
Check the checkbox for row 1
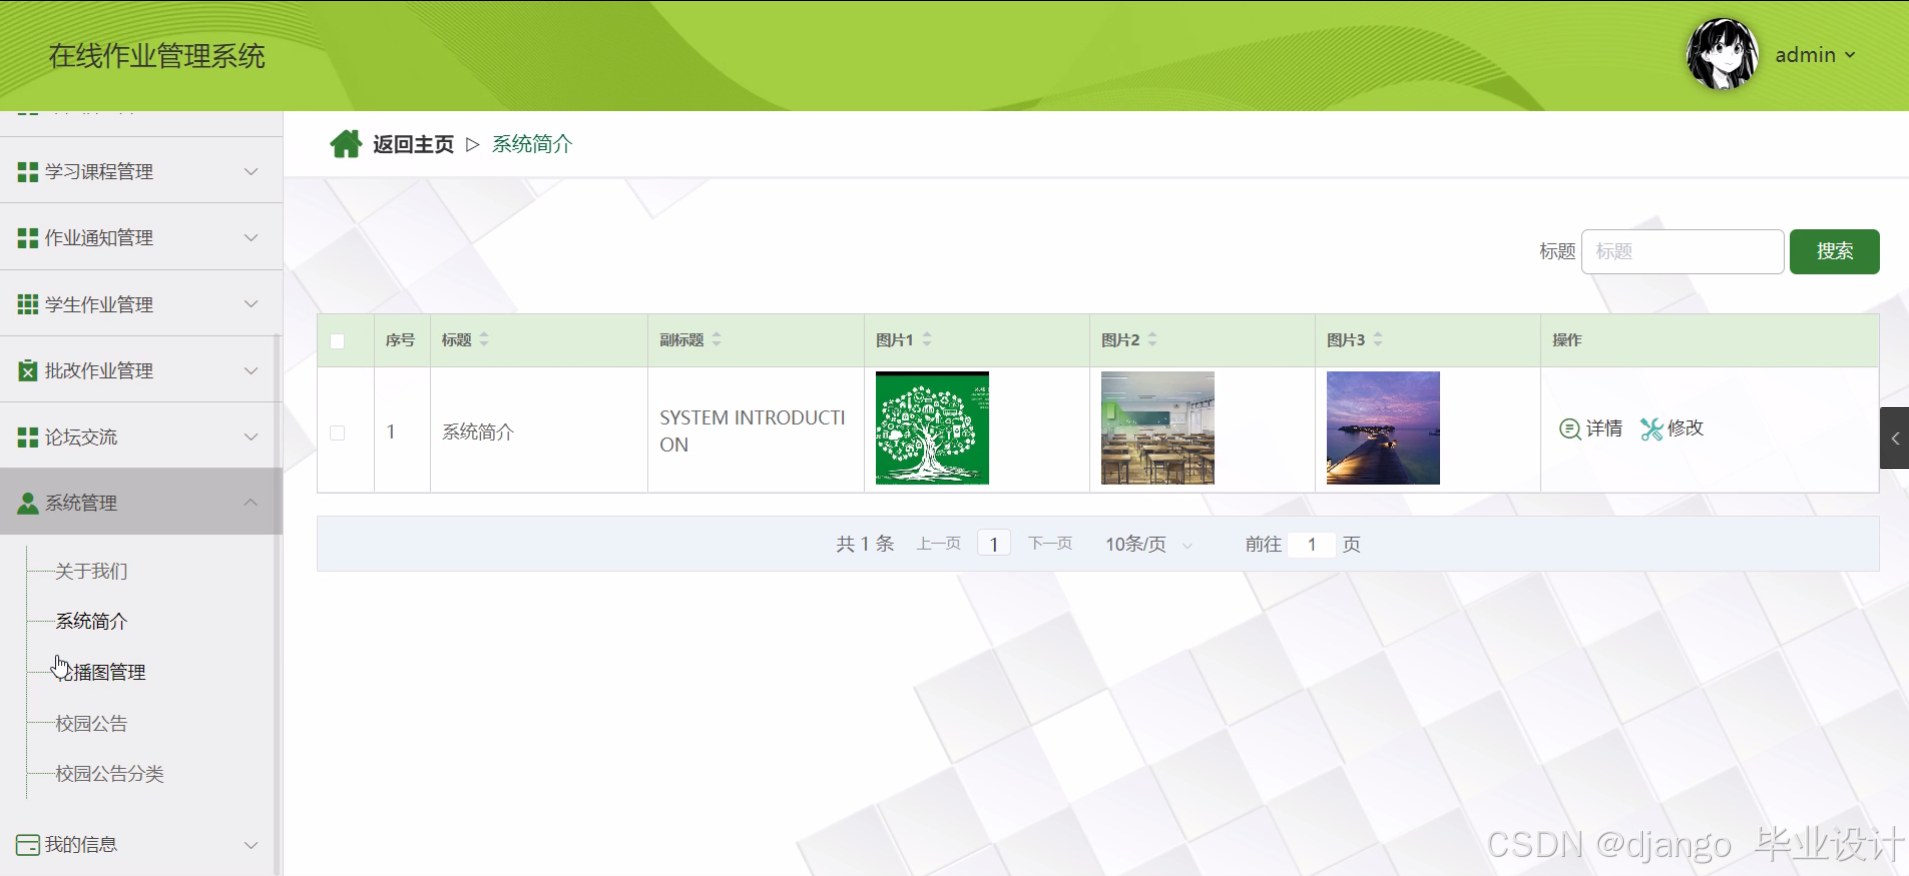338,433
